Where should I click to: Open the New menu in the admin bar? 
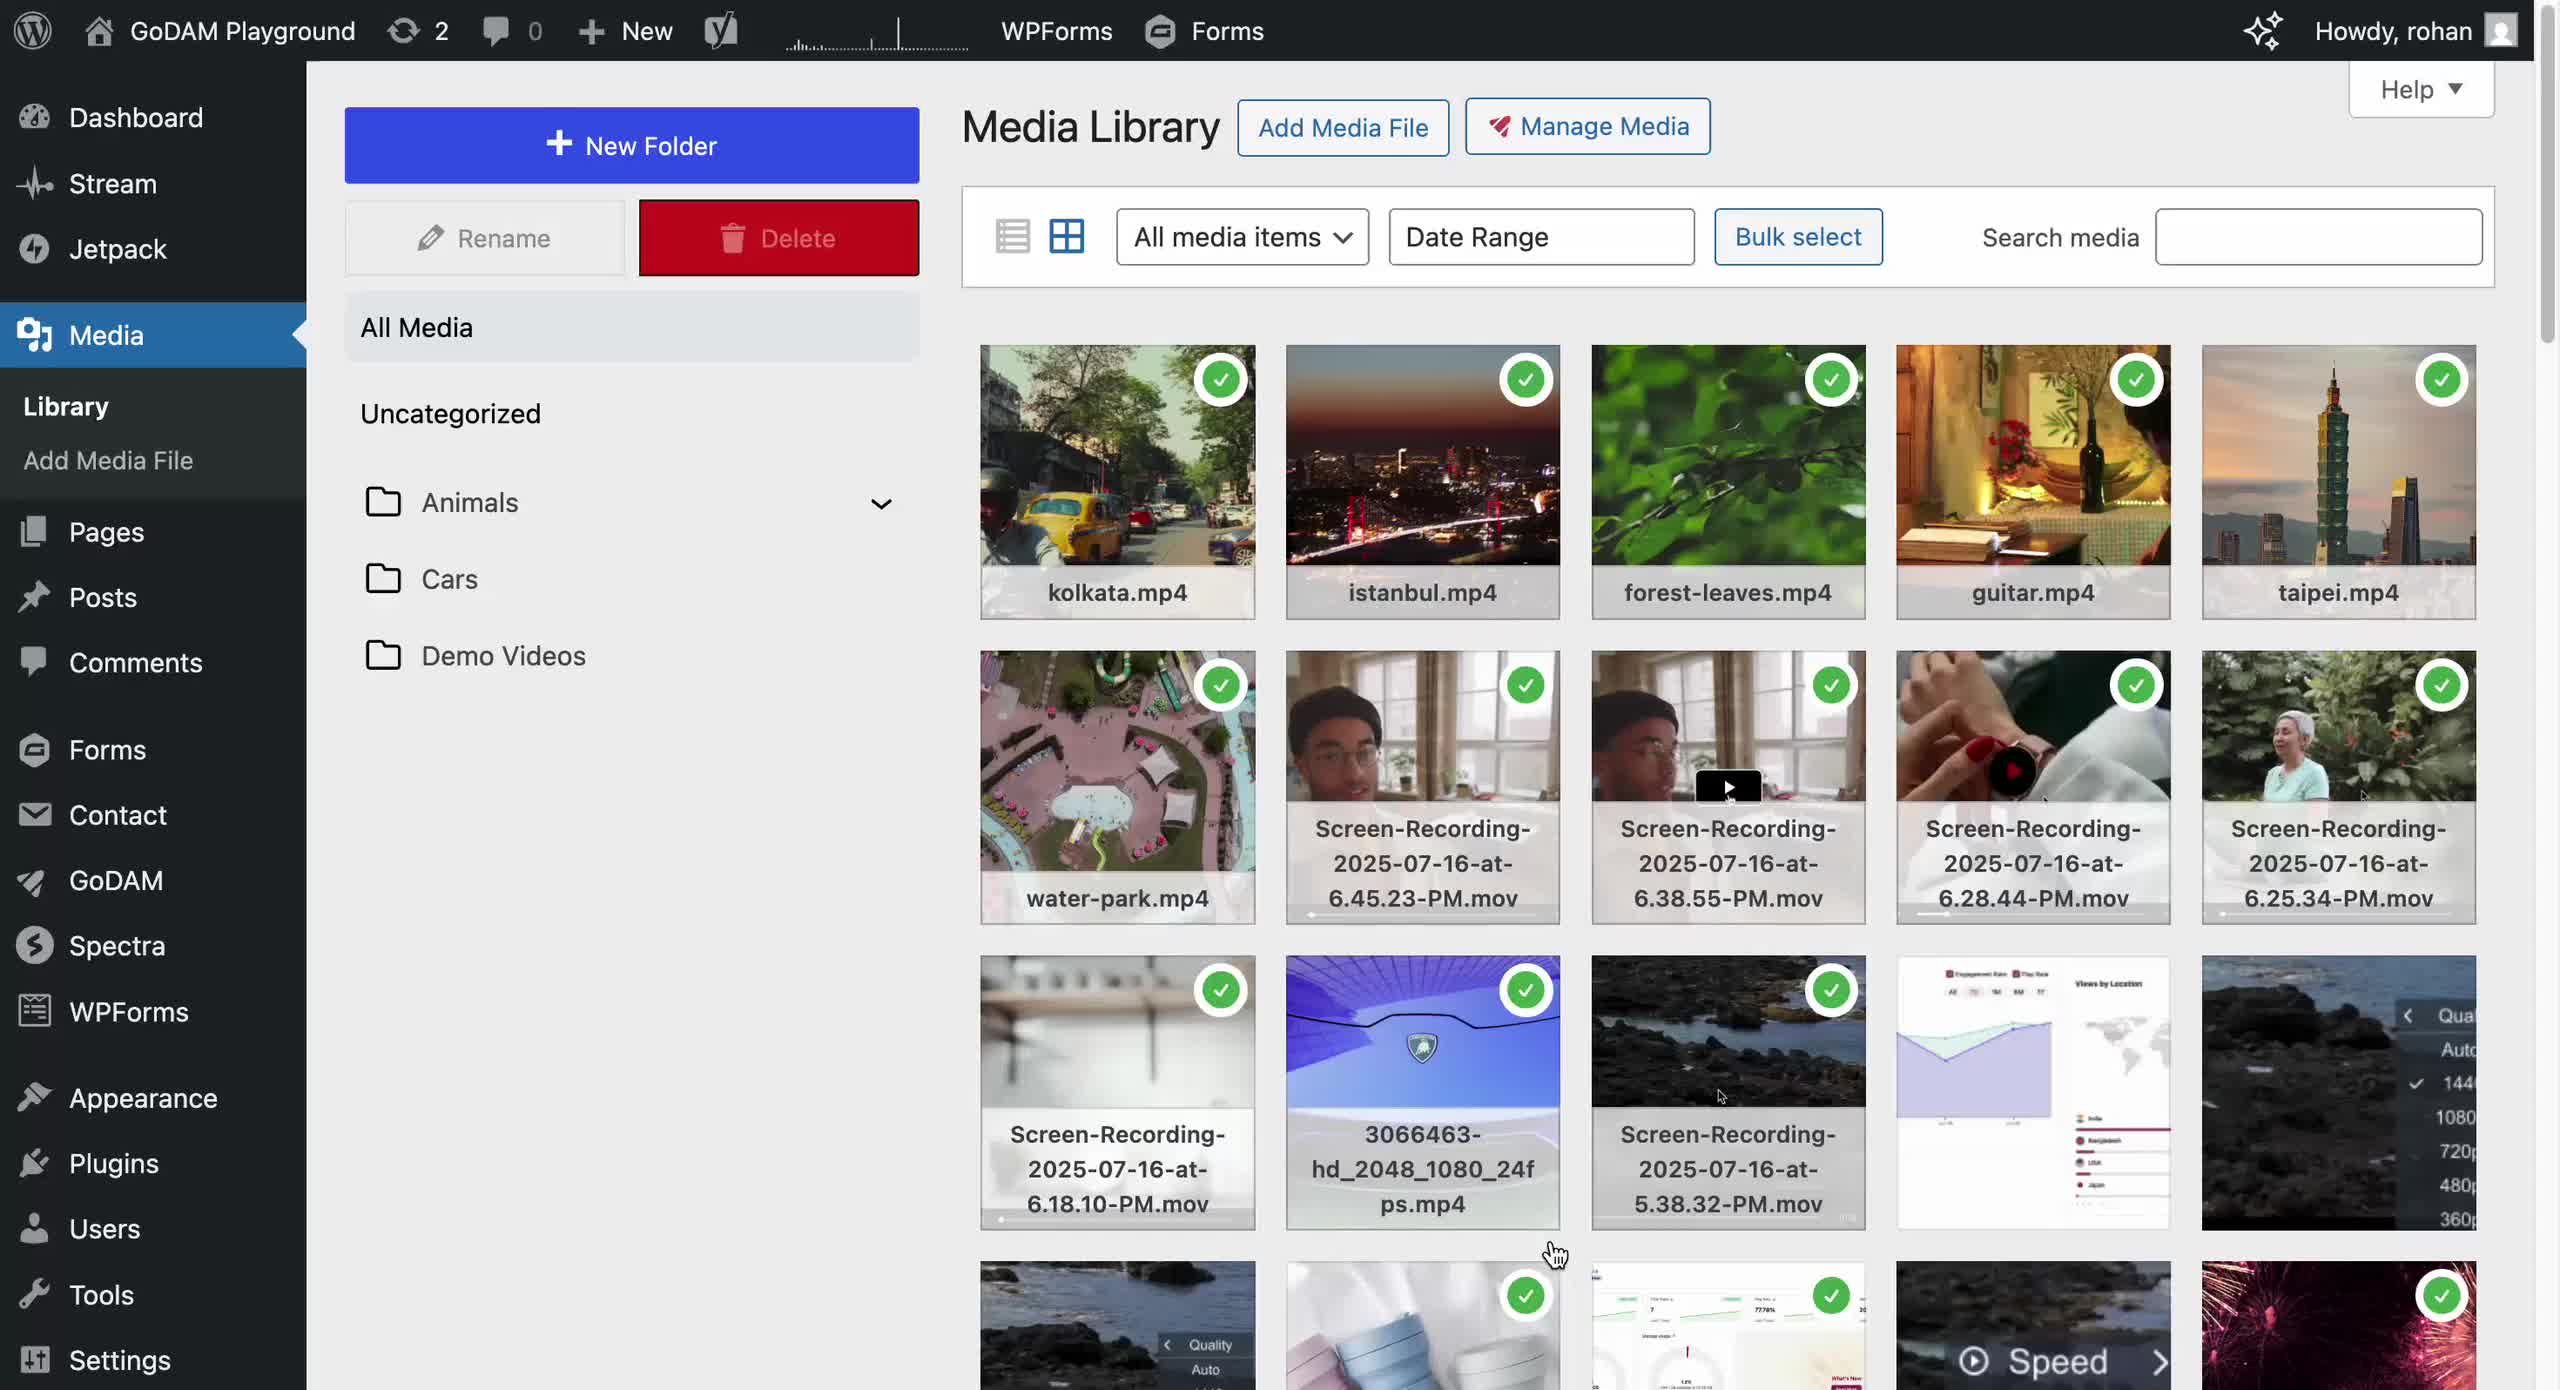point(624,31)
